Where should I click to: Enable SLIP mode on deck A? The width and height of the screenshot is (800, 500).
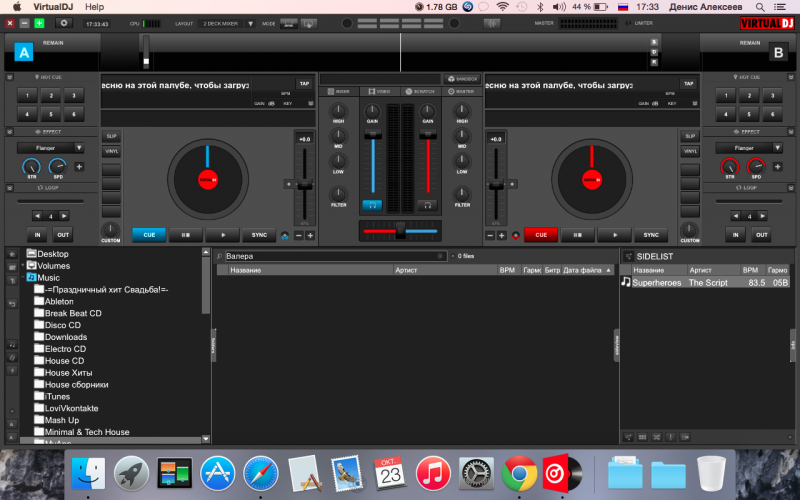(111, 136)
